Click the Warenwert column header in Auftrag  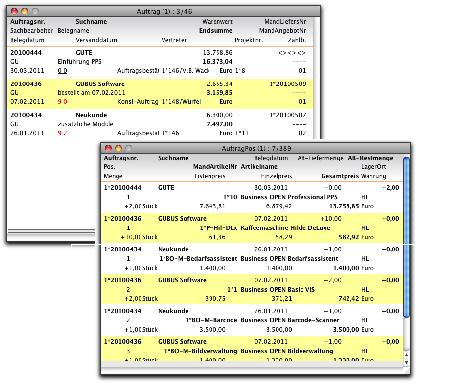tap(217, 22)
